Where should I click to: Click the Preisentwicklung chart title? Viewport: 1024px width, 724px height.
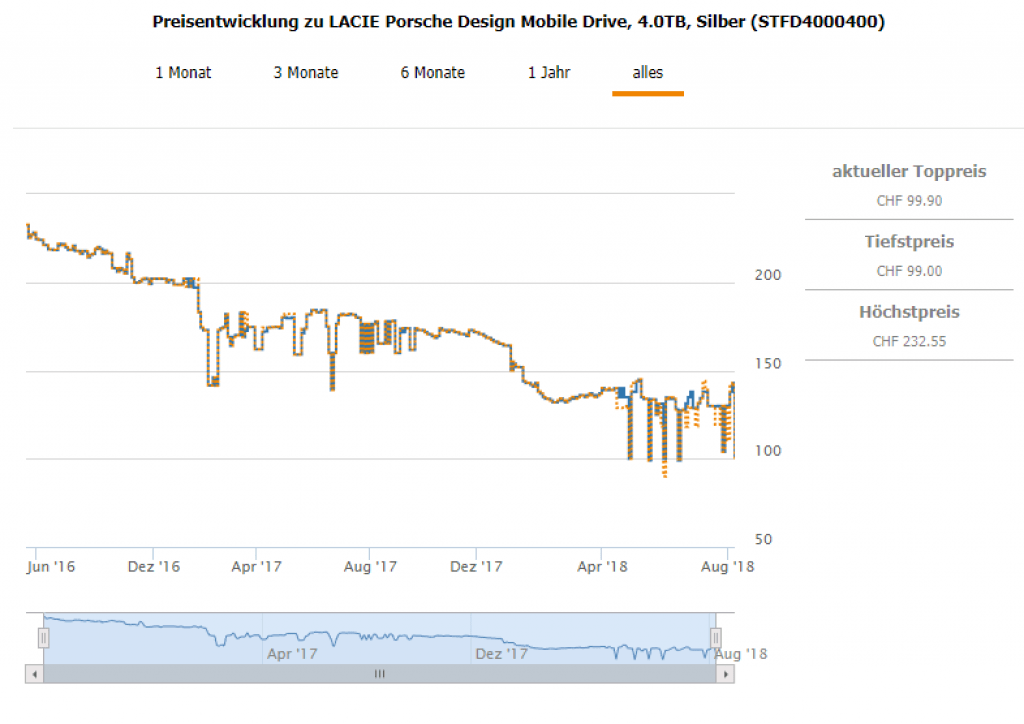click(x=518, y=22)
